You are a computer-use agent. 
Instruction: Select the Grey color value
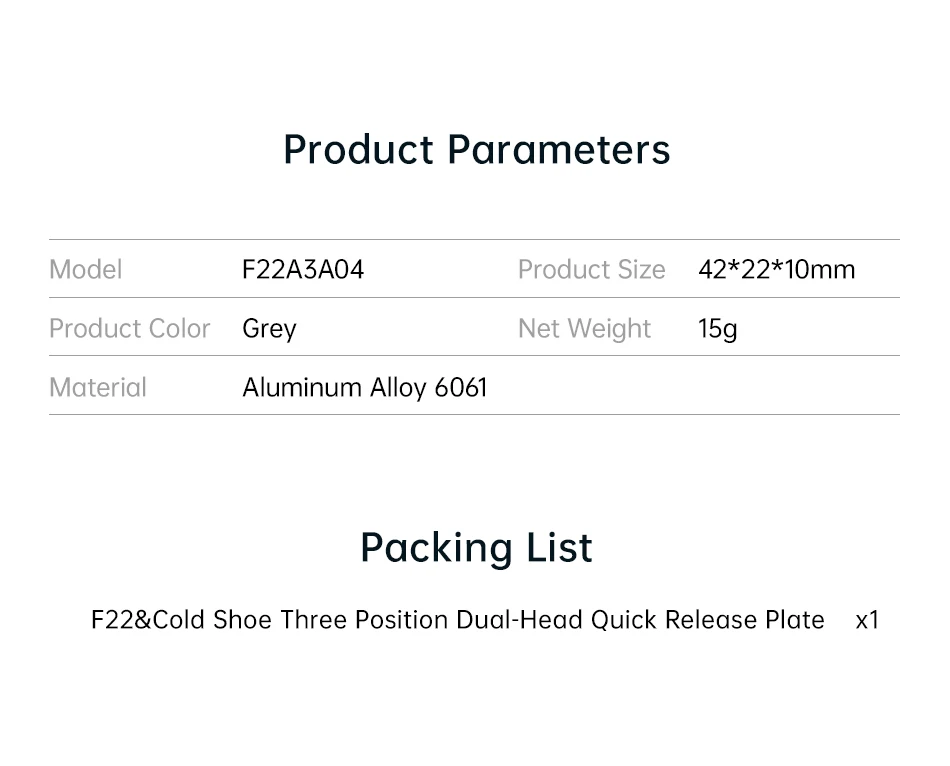coord(269,329)
